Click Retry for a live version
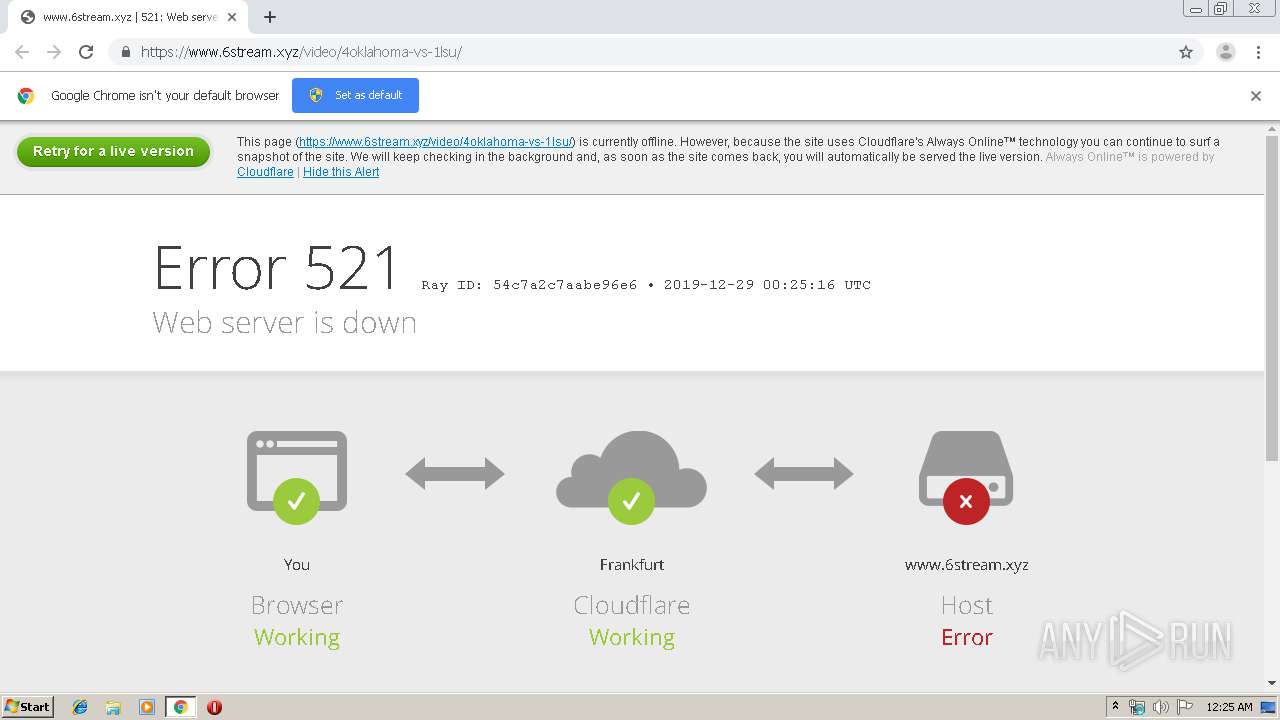Image resolution: width=1280 pixels, height=720 pixels. [x=113, y=151]
